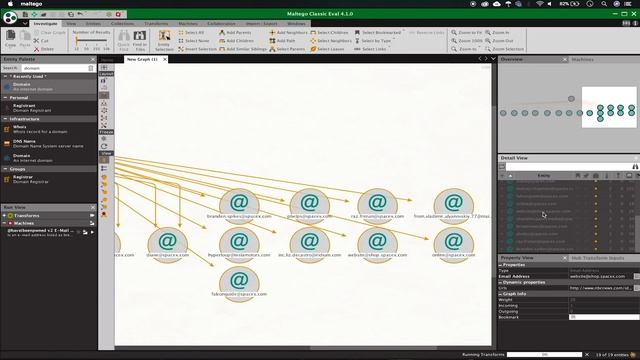Click red stop icon in quick-access toolbar
The height and width of the screenshot is (360, 640).
[118, 14]
